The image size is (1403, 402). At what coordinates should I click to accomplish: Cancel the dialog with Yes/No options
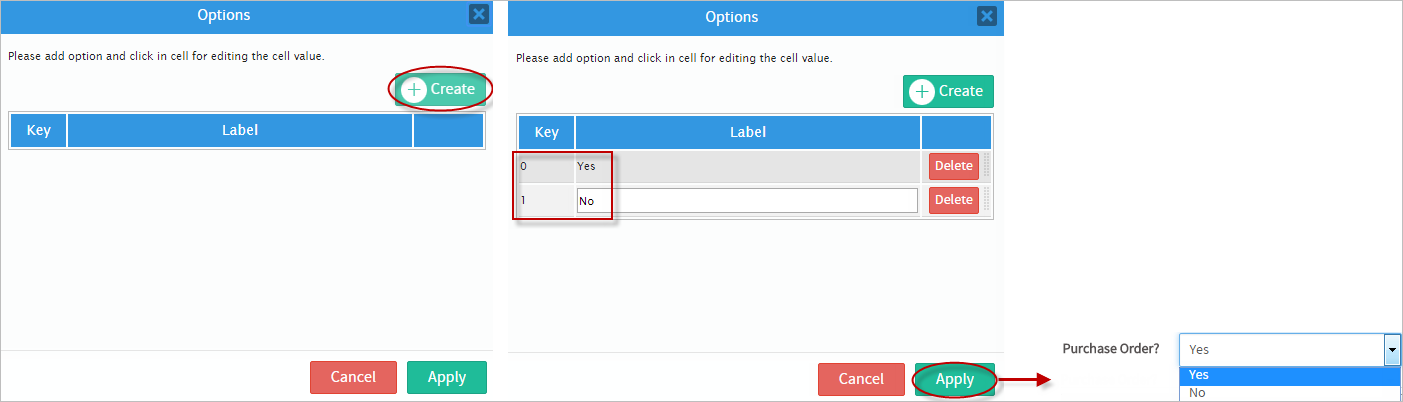(861, 379)
